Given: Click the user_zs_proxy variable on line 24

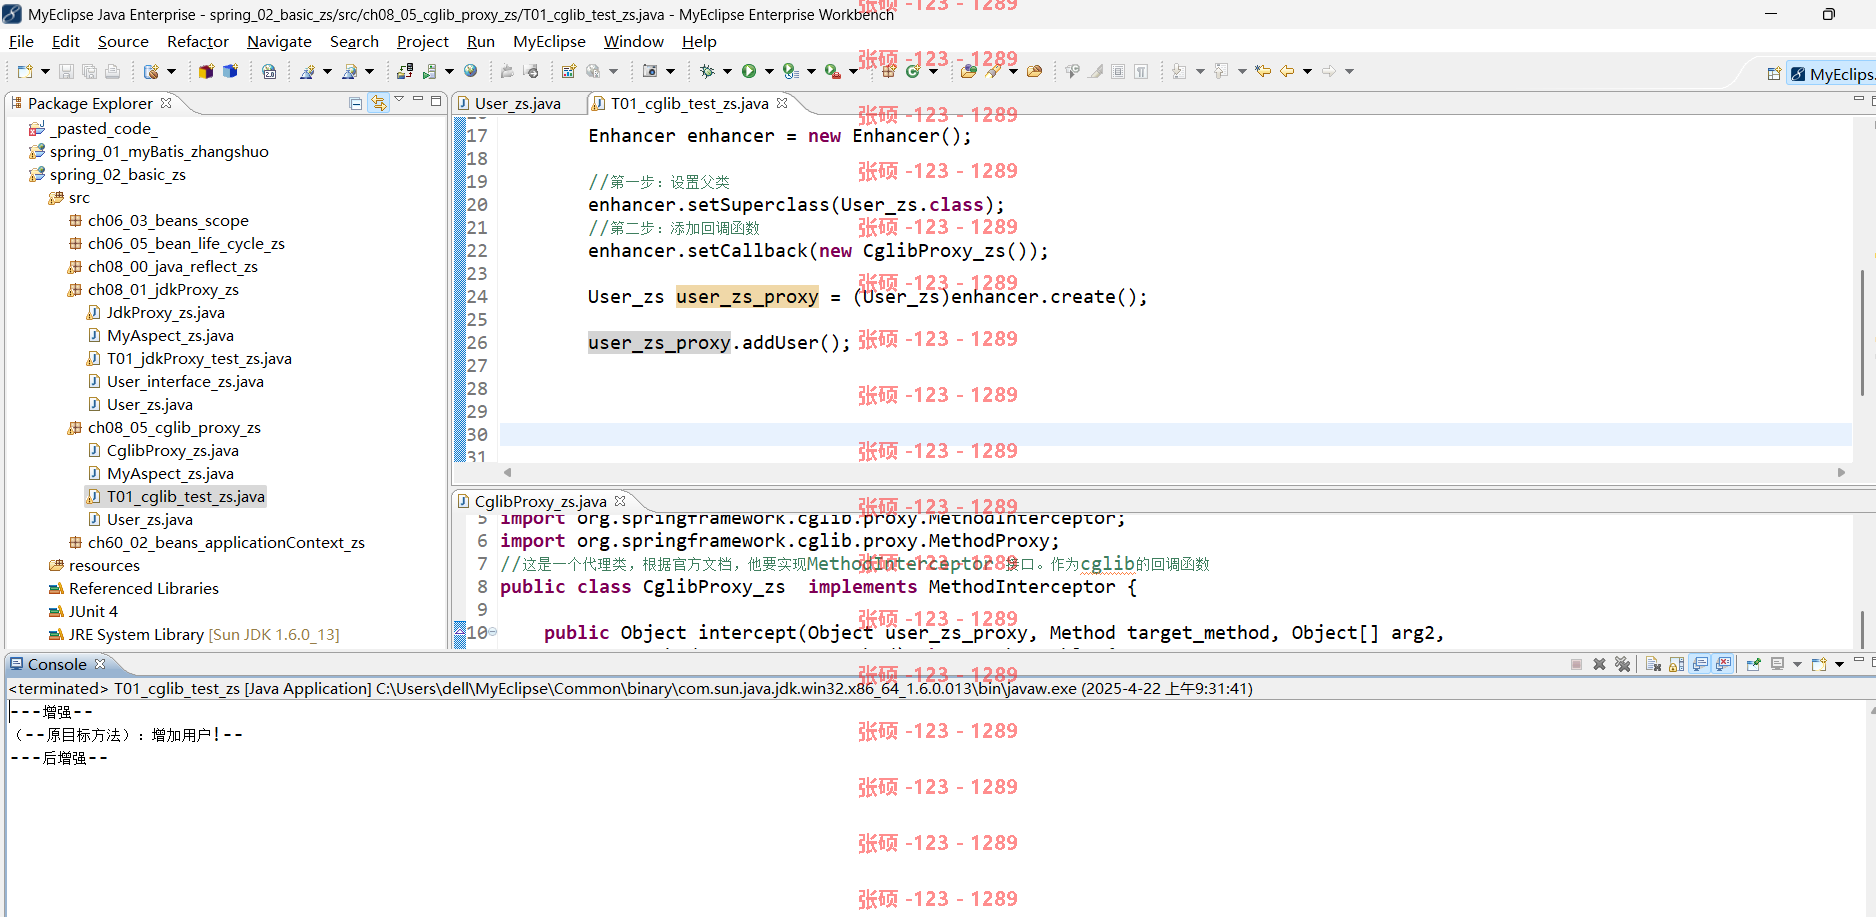Looking at the screenshot, I should pos(747,296).
